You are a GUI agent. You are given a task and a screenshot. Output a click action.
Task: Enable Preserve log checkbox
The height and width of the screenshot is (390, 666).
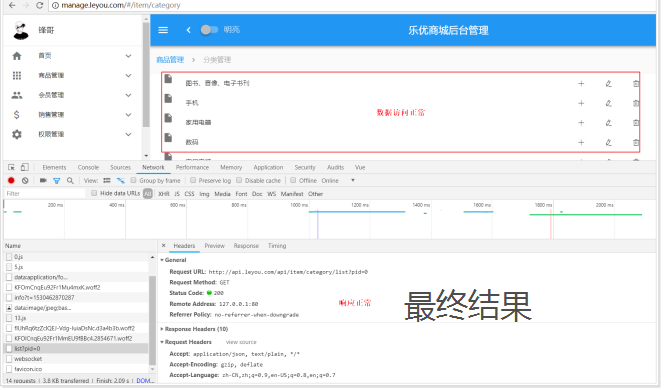click(193, 180)
